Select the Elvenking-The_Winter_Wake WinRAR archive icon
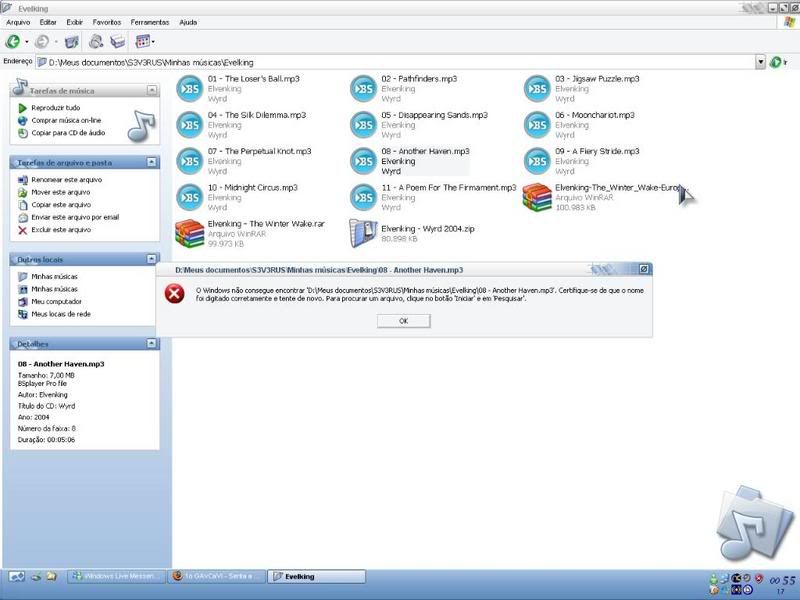The height and width of the screenshot is (600, 800). [537, 197]
